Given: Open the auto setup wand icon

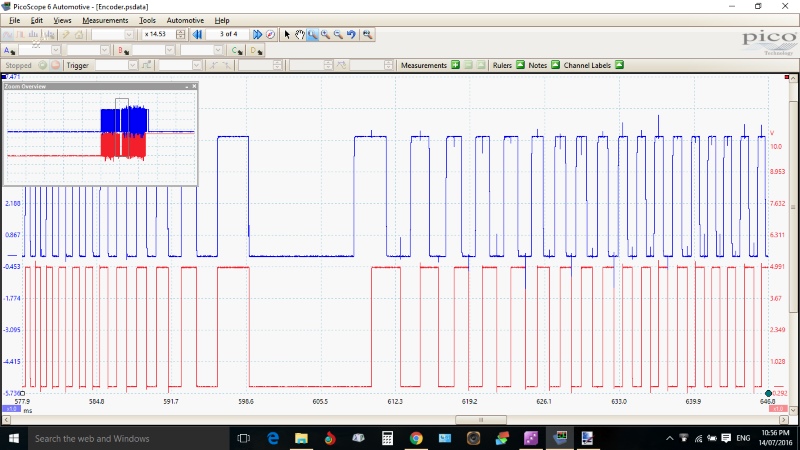Looking at the screenshot, I should click(66, 35).
